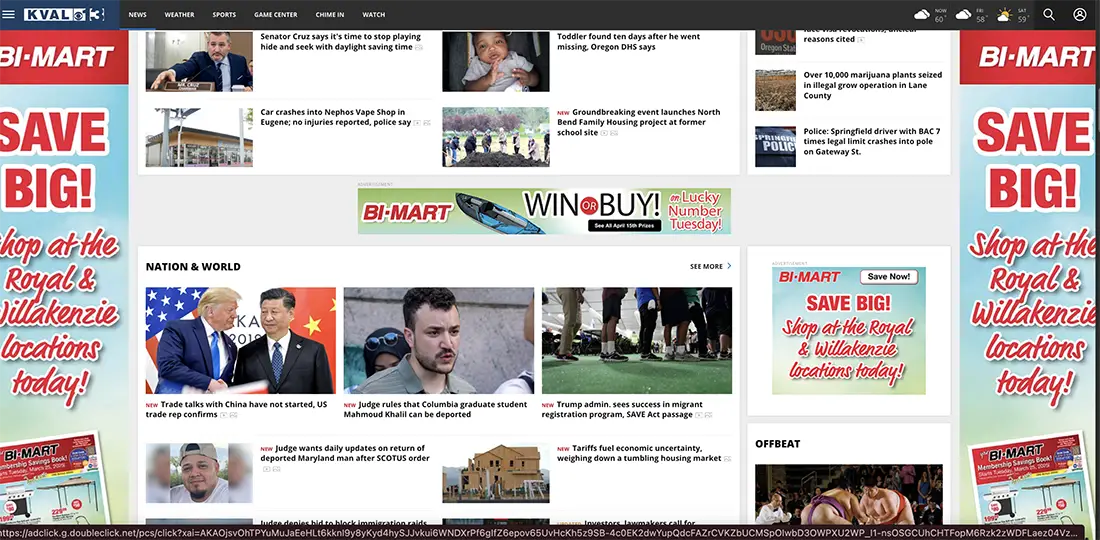Click the KVAL 13 logo
Image resolution: width=1100 pixels, height=540 pixels.
64,14
